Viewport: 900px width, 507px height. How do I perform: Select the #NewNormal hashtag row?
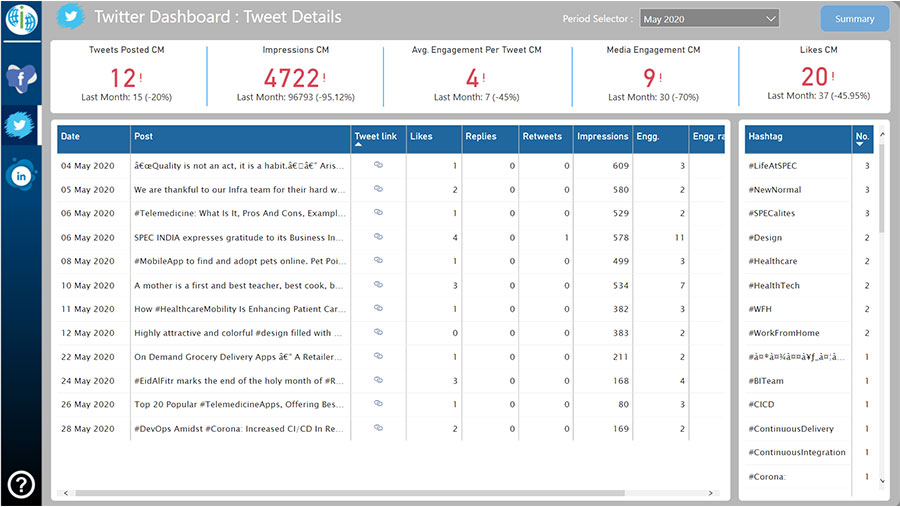(809, 189)
